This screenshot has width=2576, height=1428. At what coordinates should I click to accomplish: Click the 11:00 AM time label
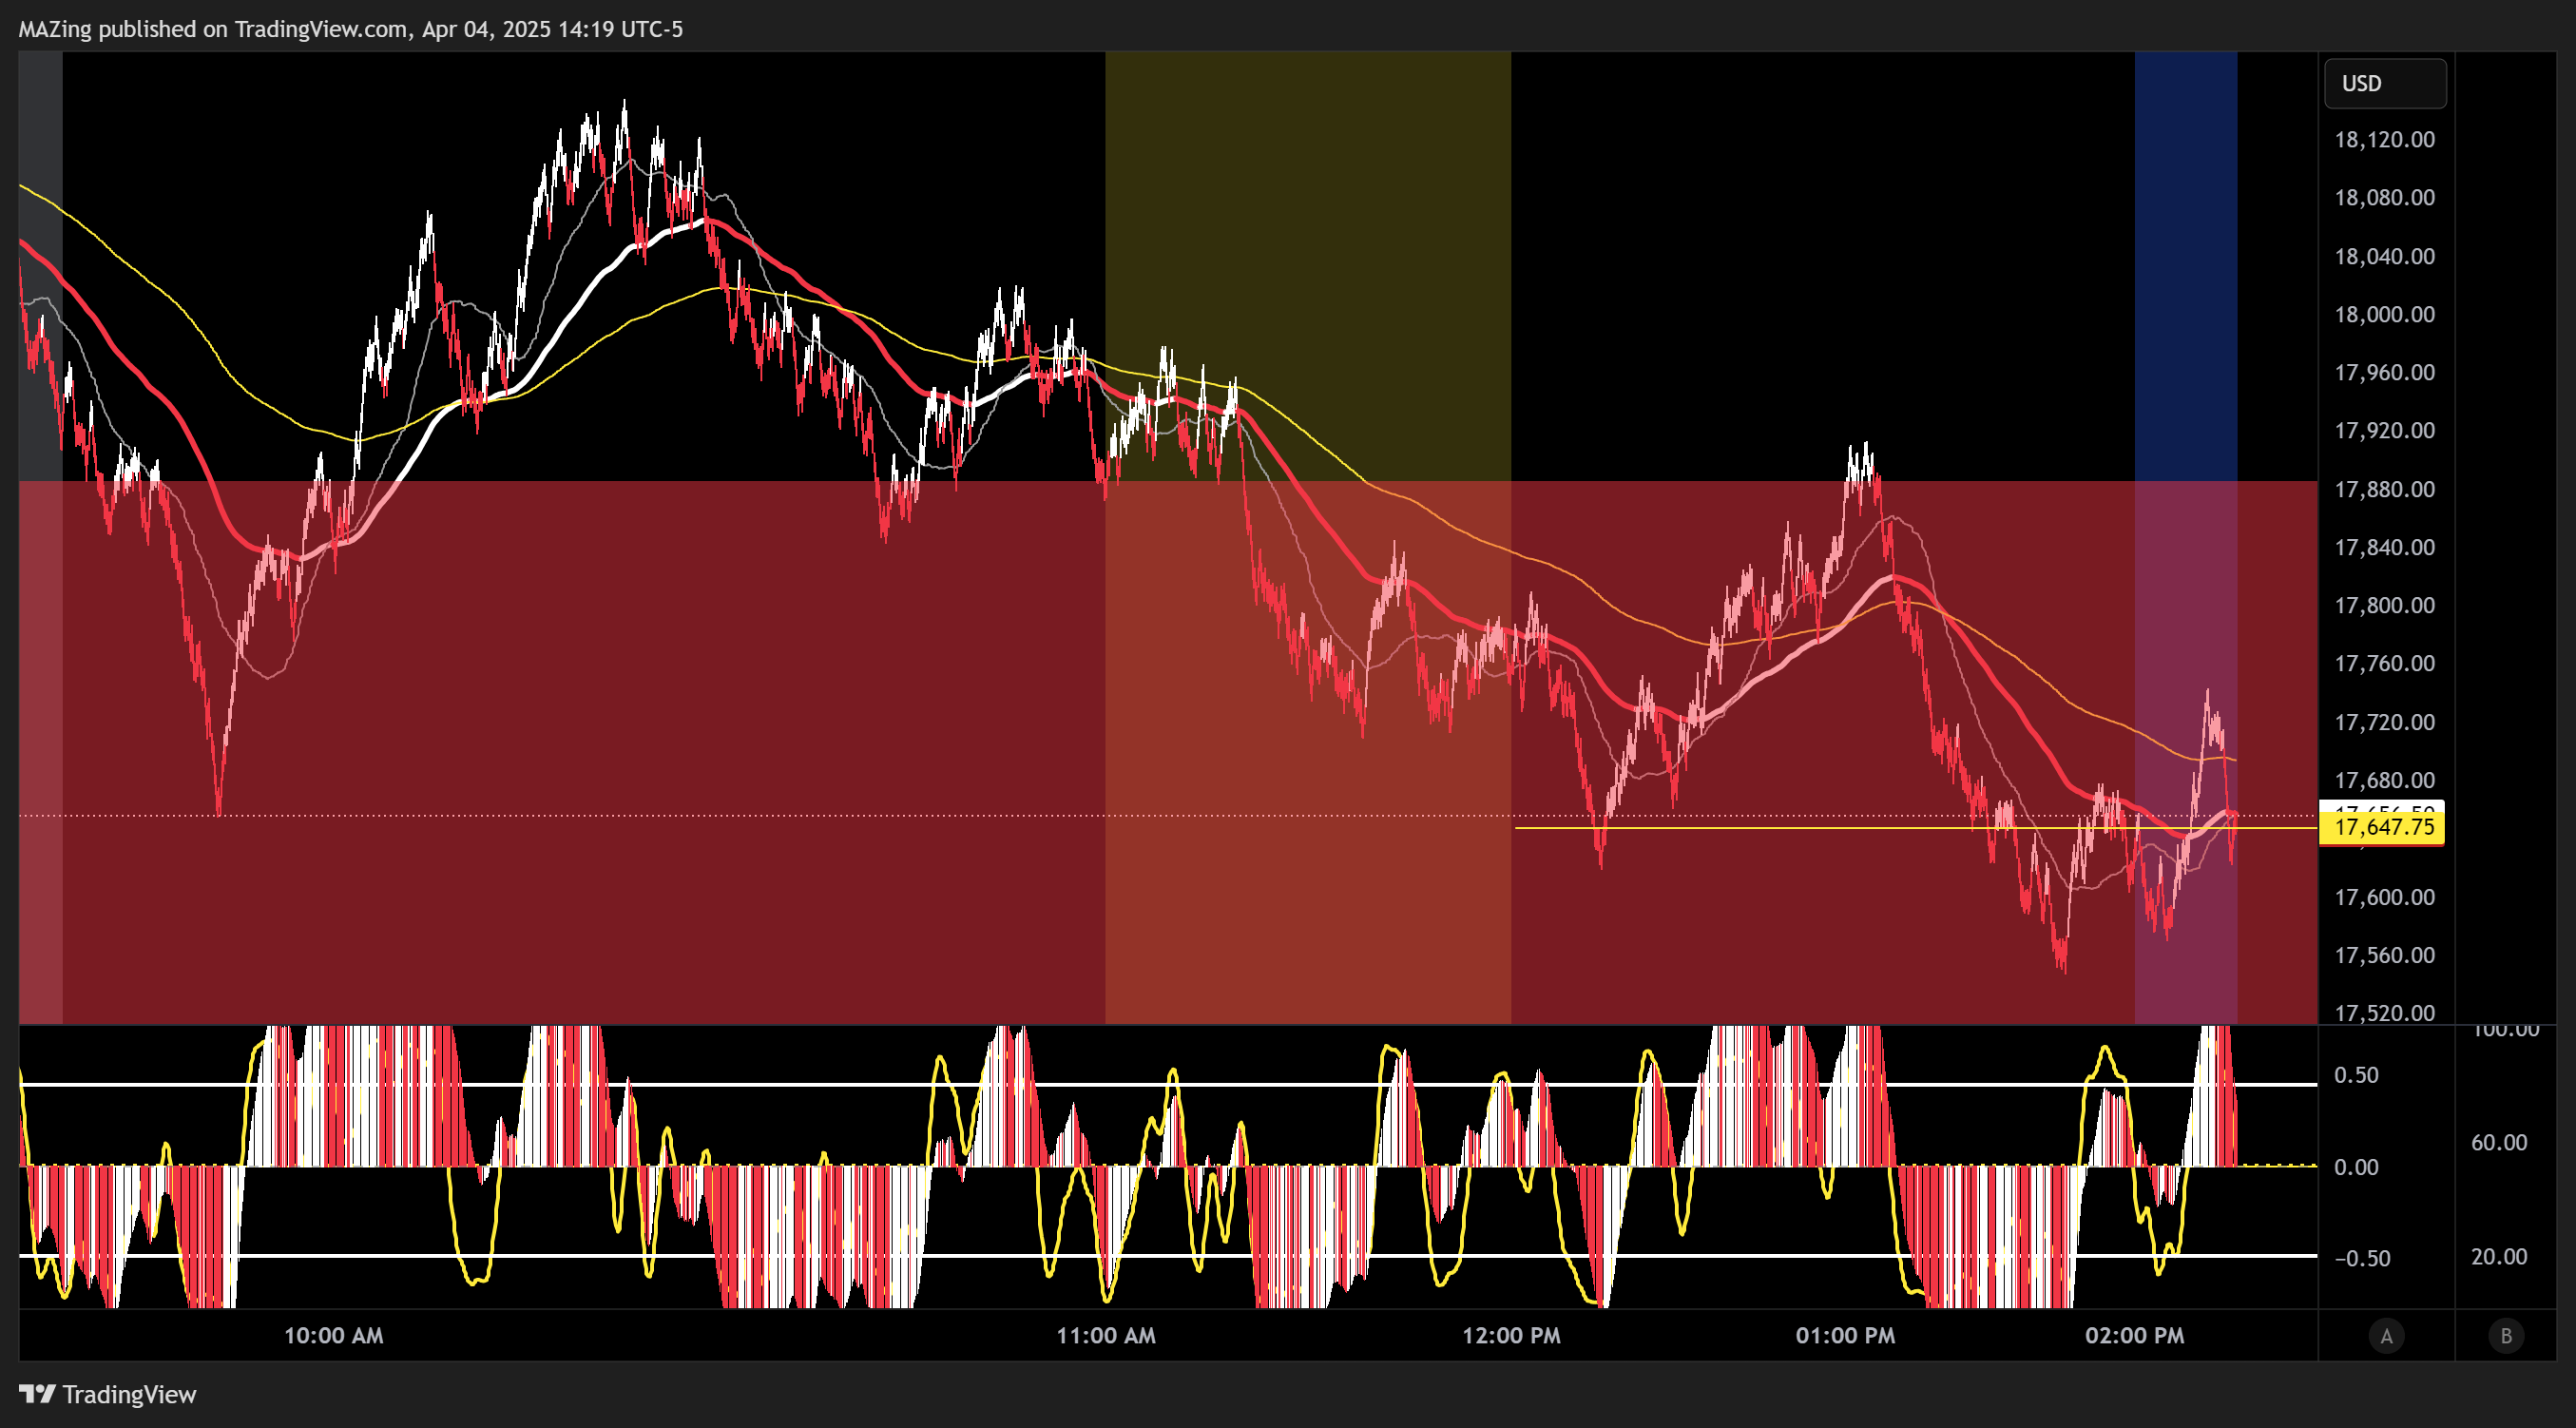point(1106,1335)
